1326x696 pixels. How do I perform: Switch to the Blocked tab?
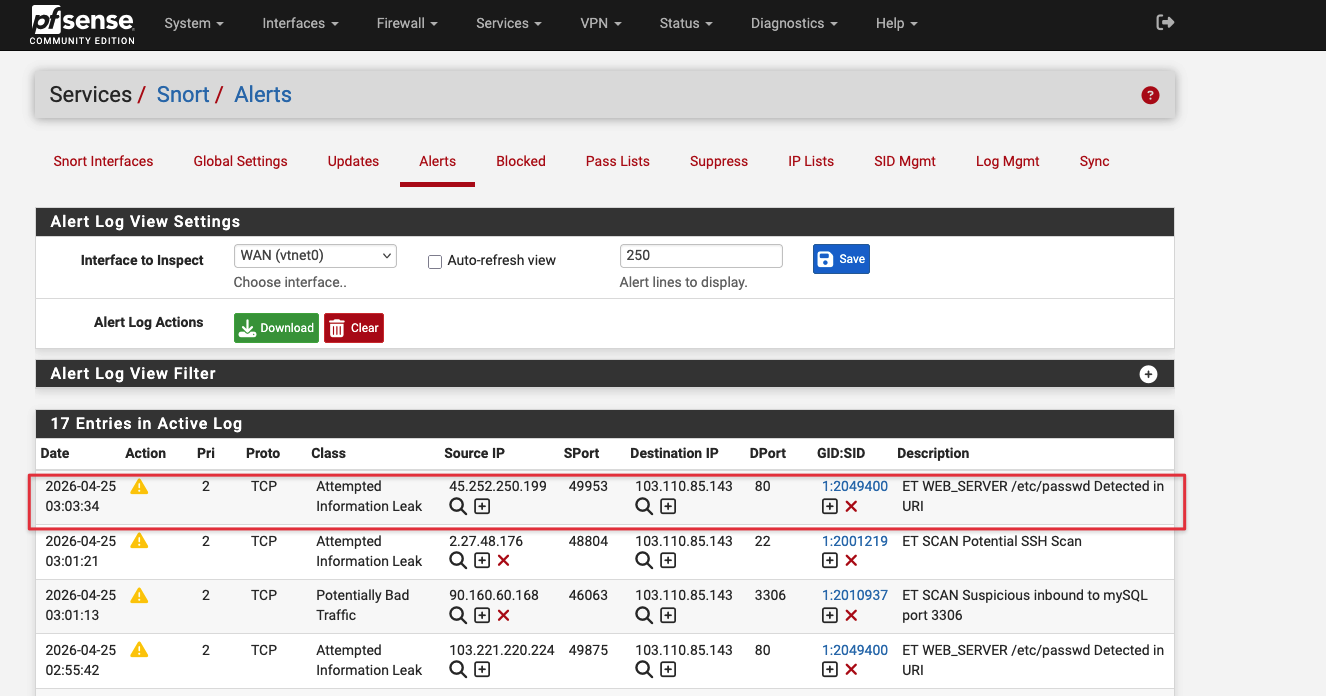[521, 161]
